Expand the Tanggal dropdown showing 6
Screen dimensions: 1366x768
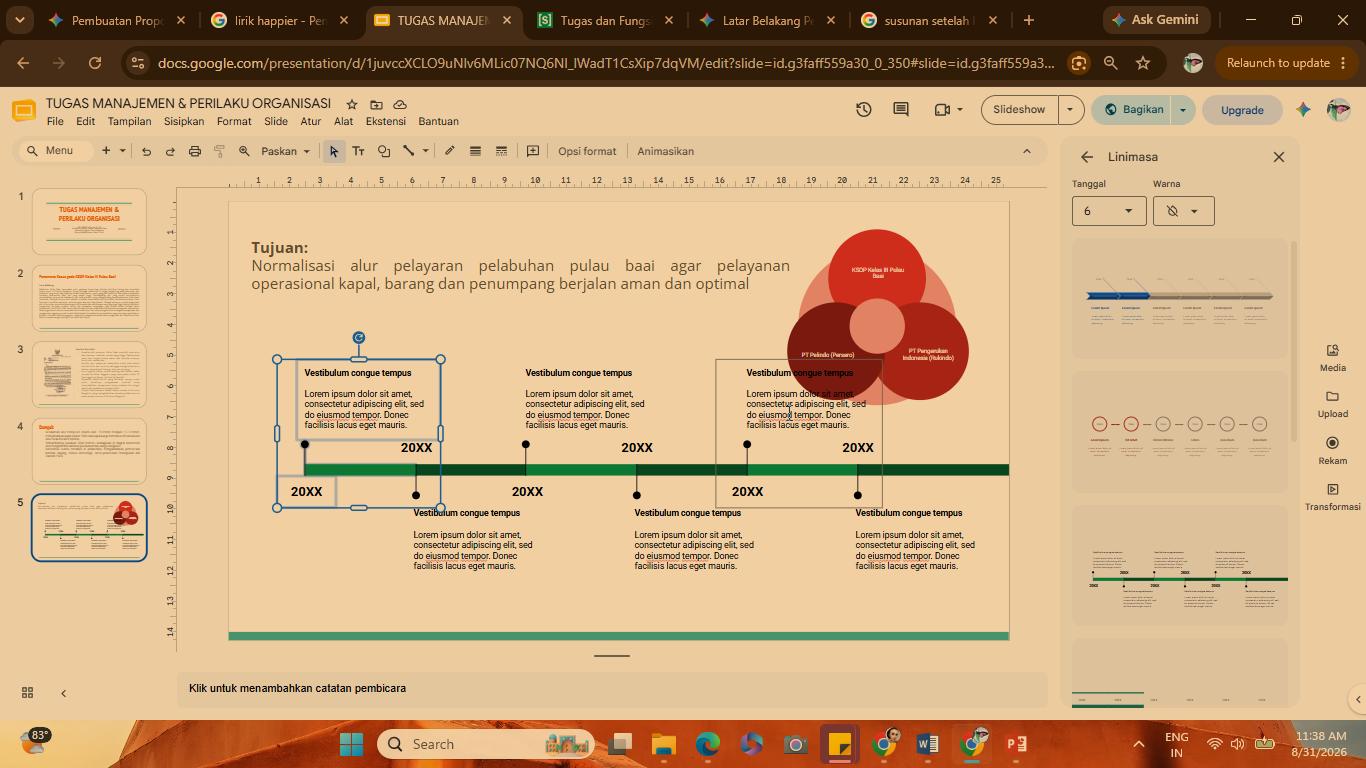pyautogui.click(x=1109, y=211)
